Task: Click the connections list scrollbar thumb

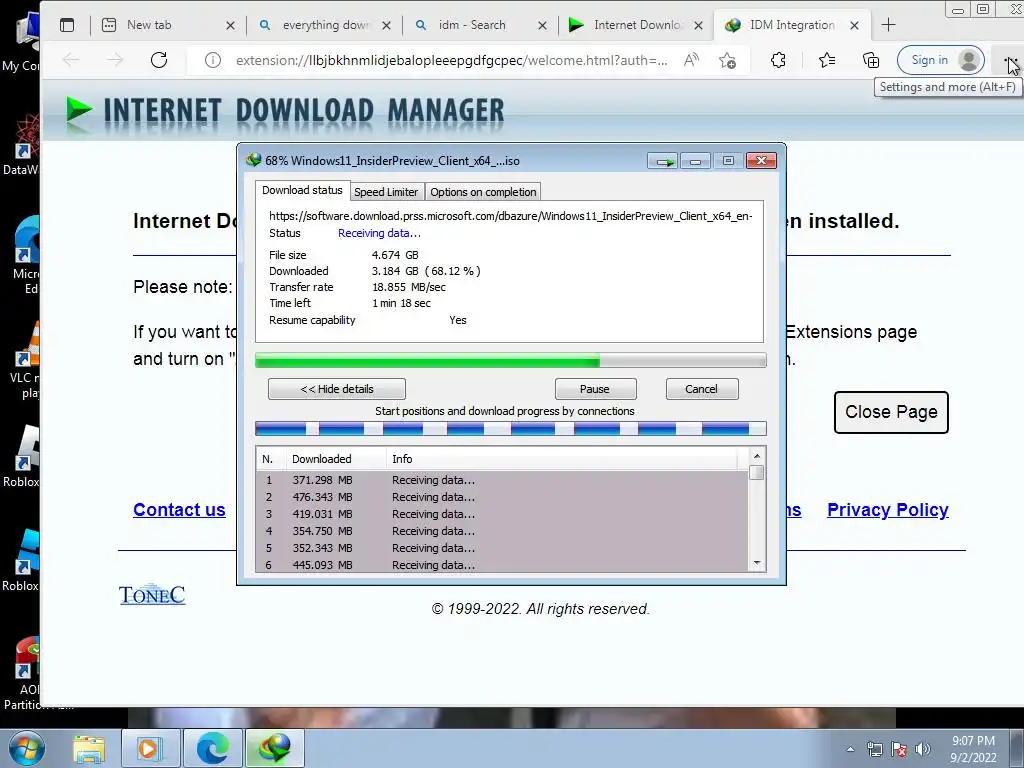Action: 757,472
